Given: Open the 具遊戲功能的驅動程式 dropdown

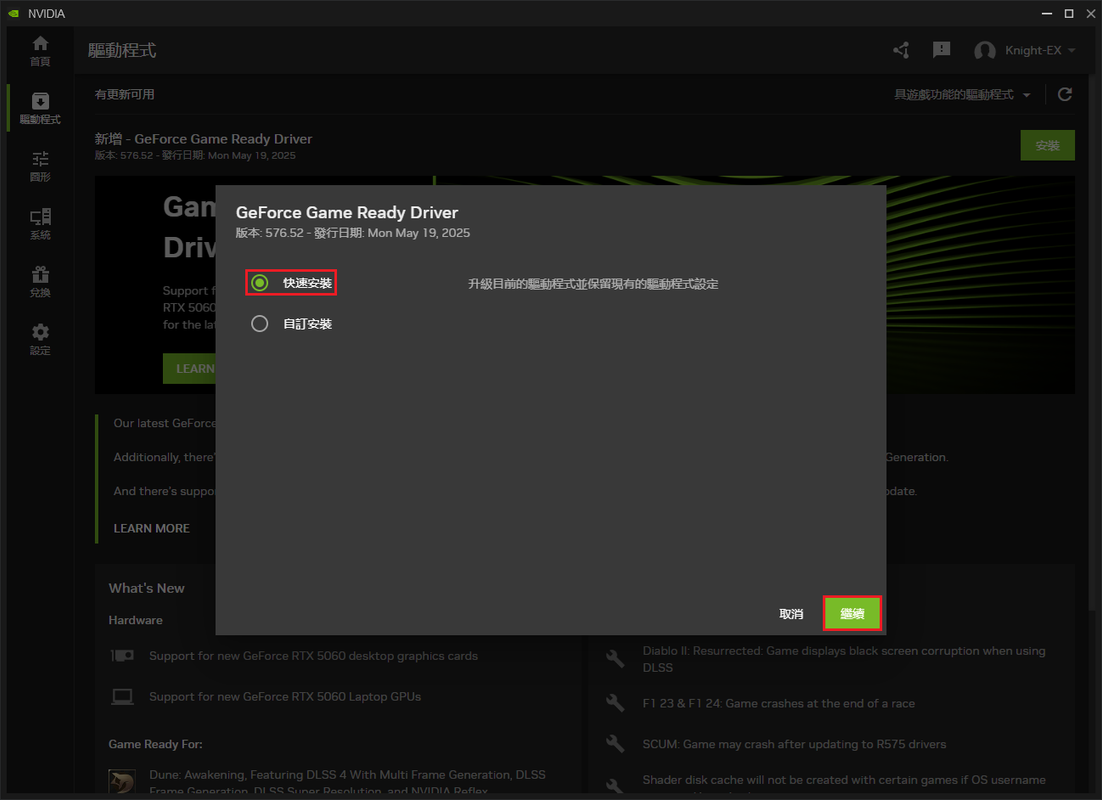Looking at the screenshot, I should coord(962,94).
